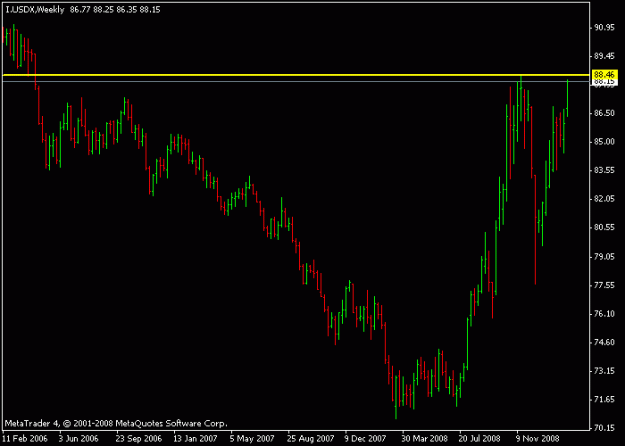Click the 85.00 price axis label
This screenshot has height=446, width=625.
(x=605, y=142)
